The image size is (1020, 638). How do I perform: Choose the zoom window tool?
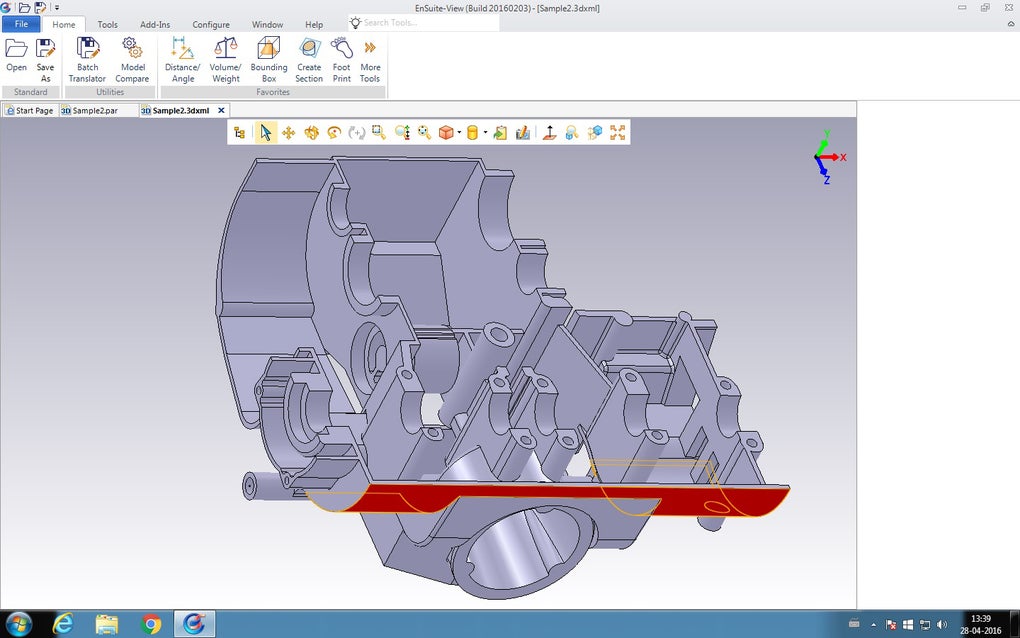pos(379,133)
